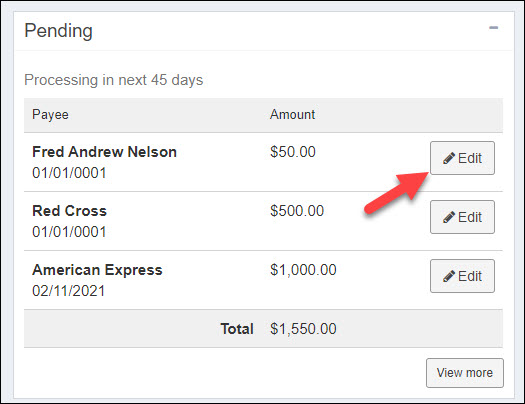Click the Payee column header
Screen dimensions: 525x404
[x=50, y=114]
